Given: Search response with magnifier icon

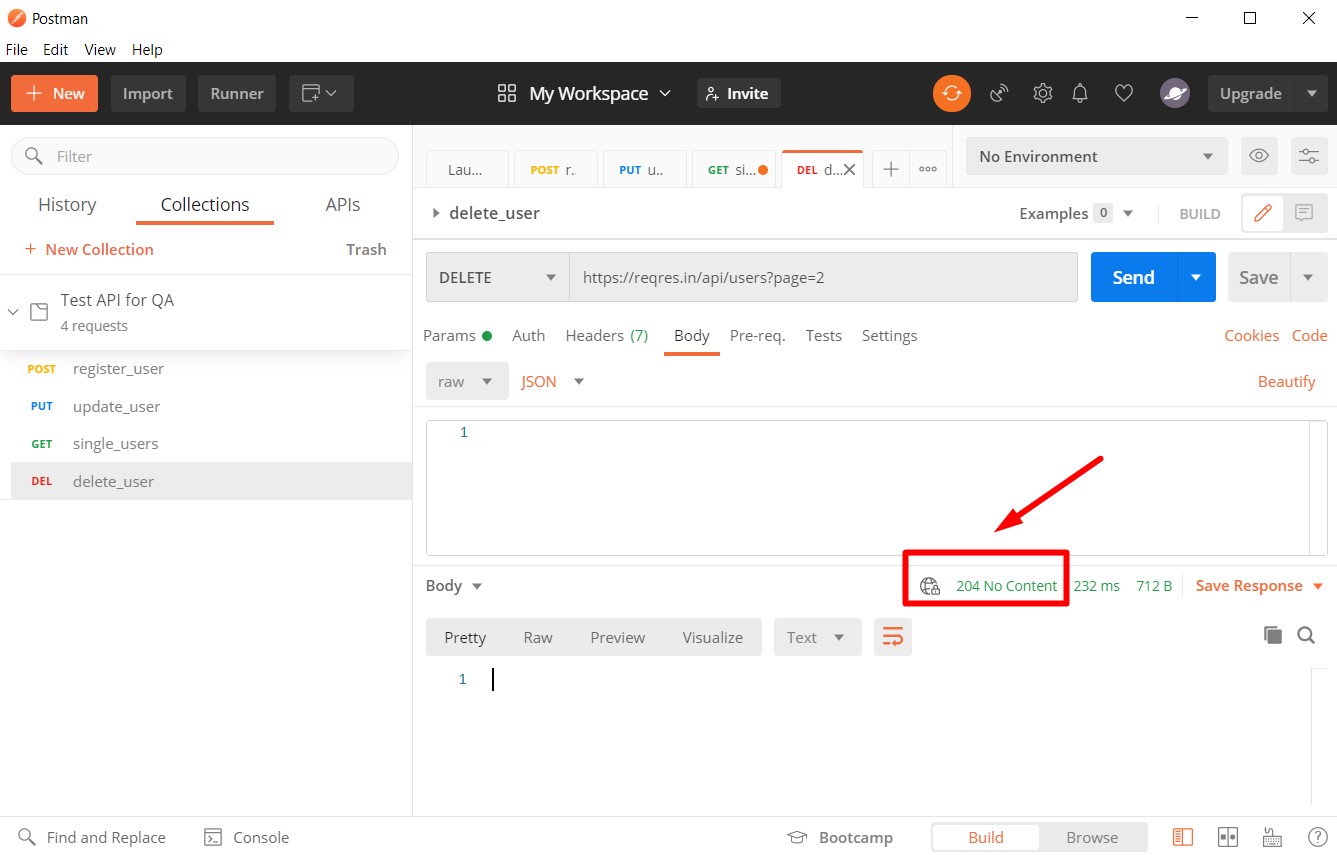Looking at the screenshot, I should coord(1306,635).
